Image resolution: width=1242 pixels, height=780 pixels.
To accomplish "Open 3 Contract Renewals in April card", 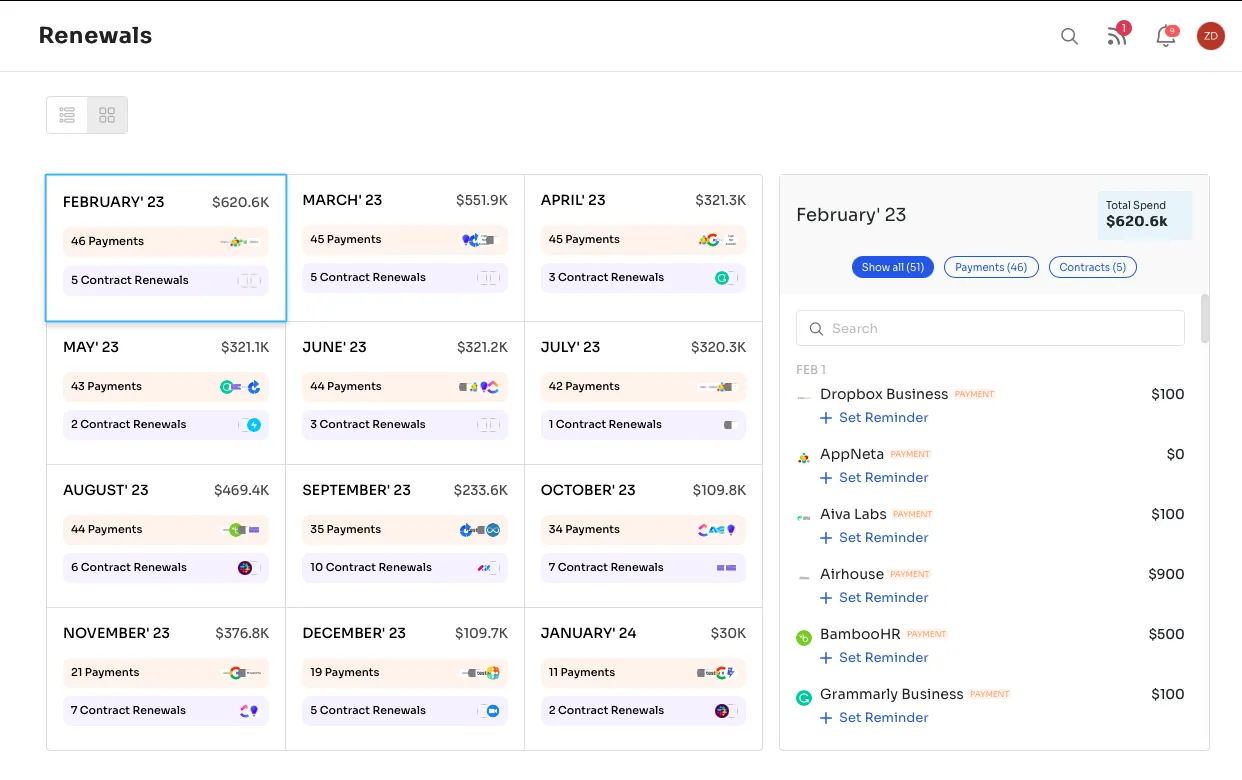I will tap(643, 277).
